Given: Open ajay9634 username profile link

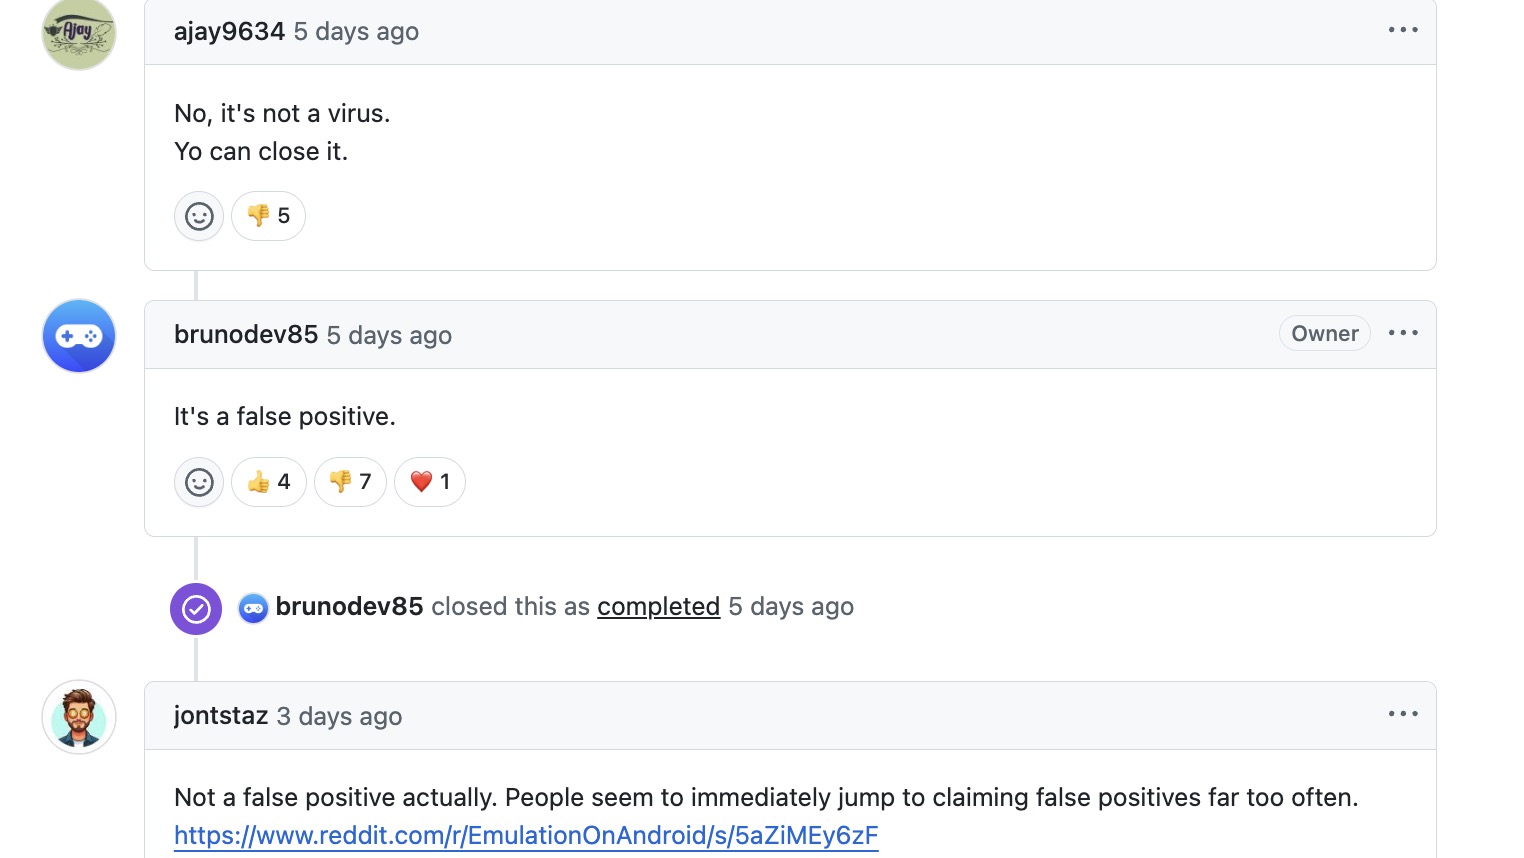Looking at the screenshot, I should (x=229, y=32).
